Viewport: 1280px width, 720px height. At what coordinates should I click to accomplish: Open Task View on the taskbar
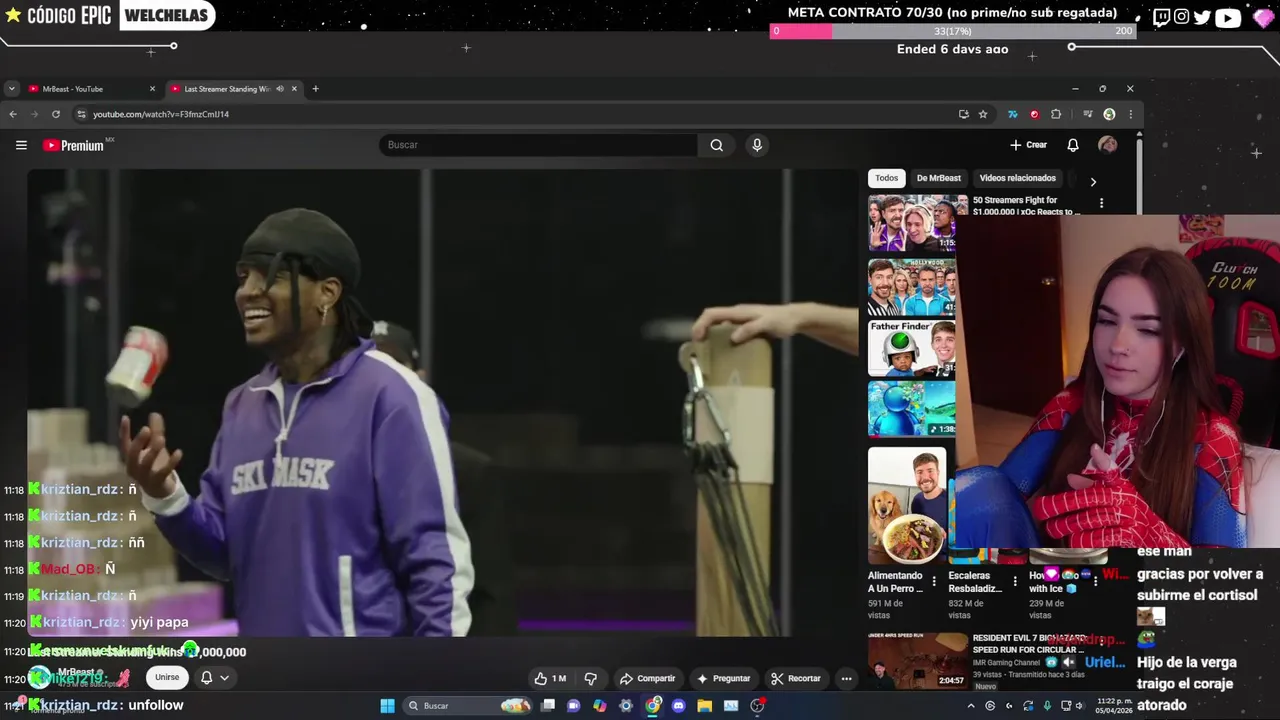(548, 706)
